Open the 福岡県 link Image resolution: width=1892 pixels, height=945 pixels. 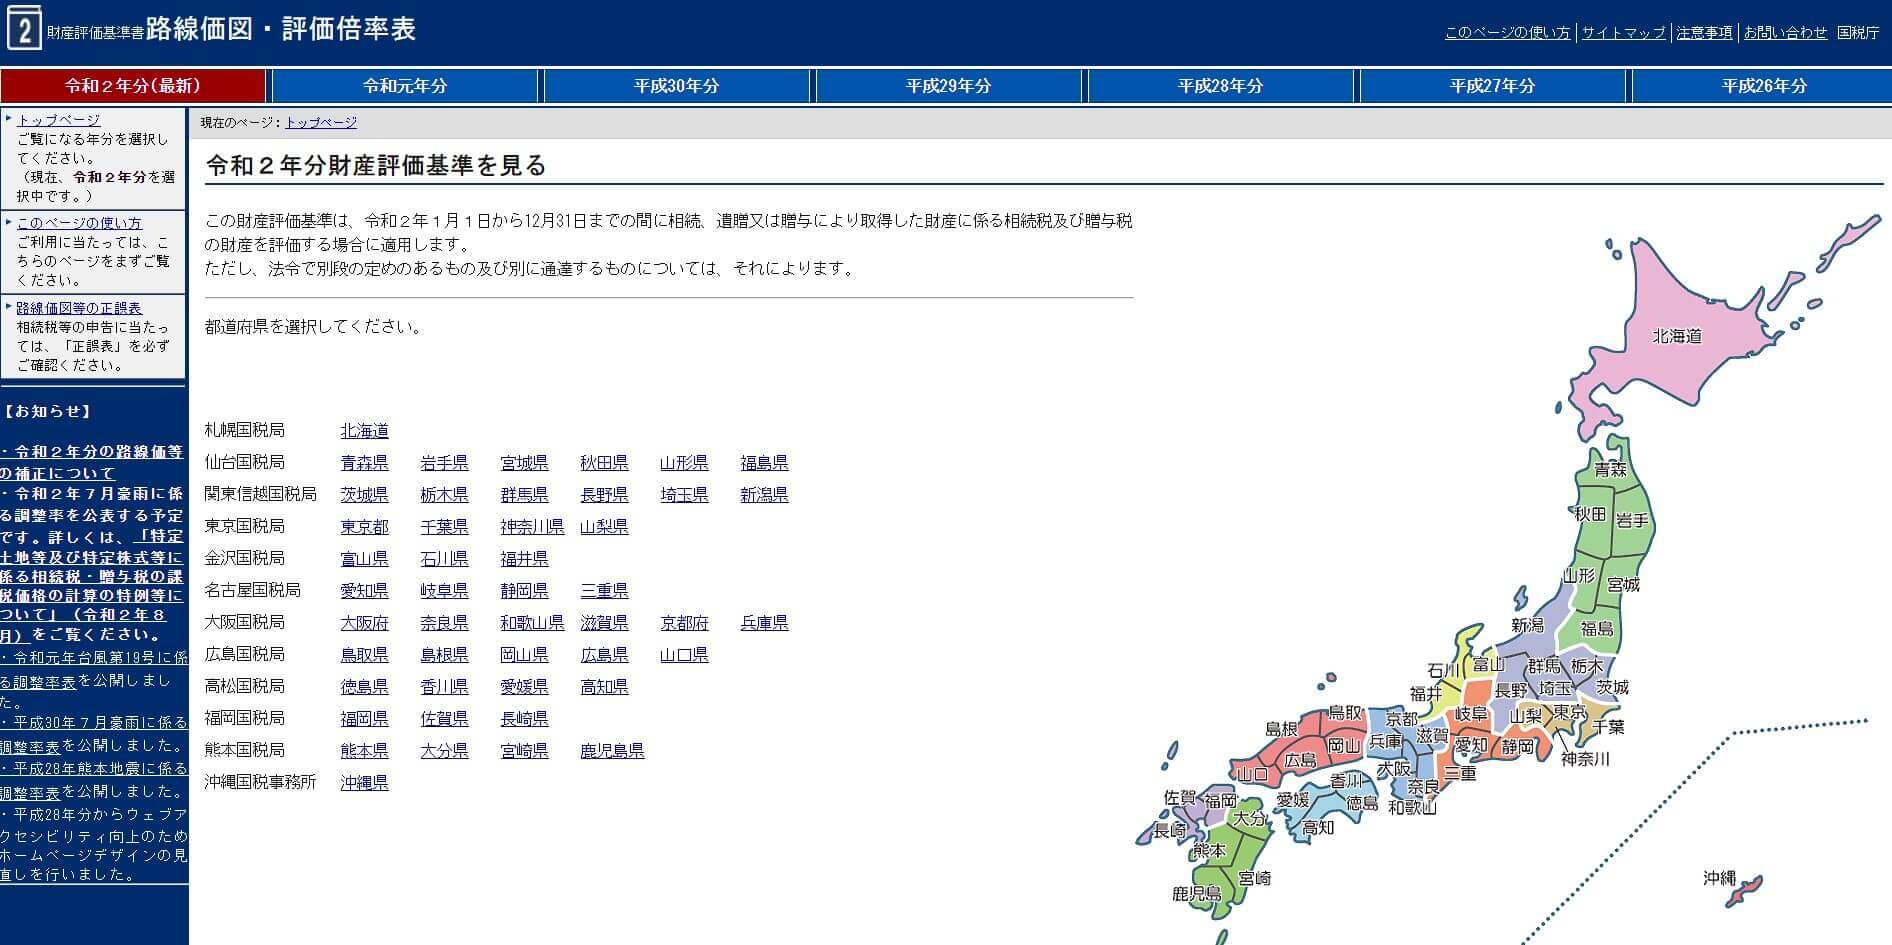[x=364, y=719]
